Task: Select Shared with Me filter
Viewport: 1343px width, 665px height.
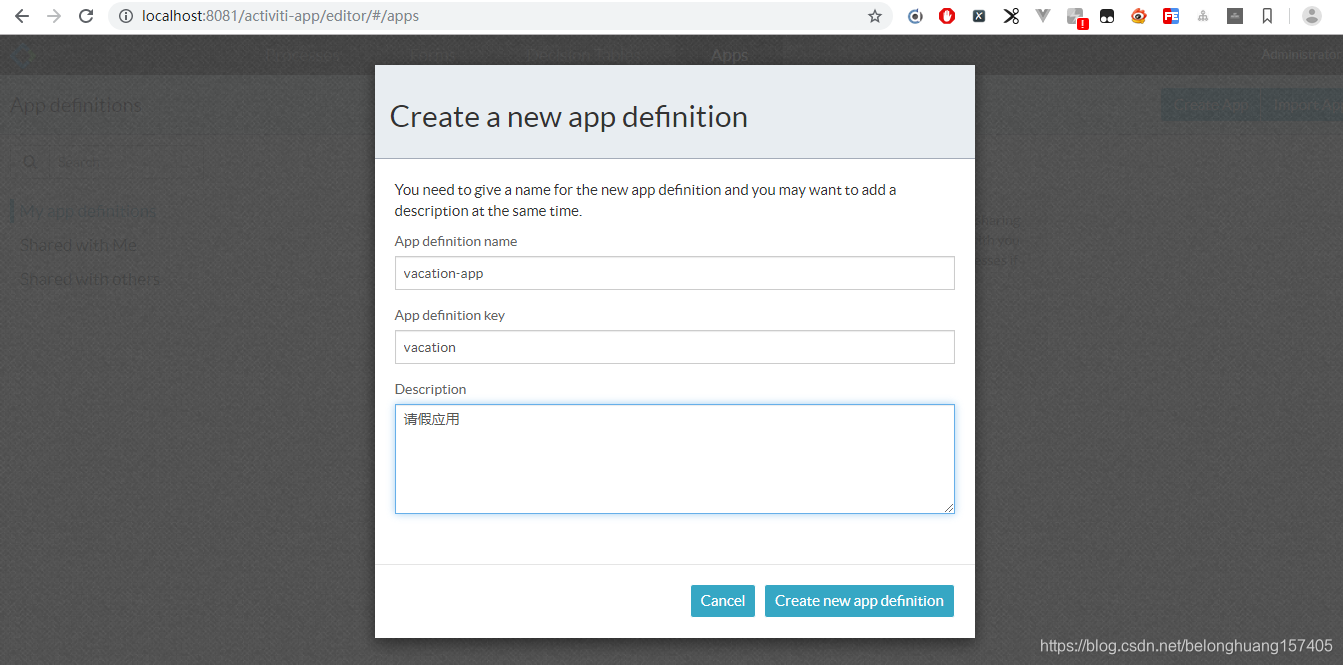Action: [x=78, y=245]
